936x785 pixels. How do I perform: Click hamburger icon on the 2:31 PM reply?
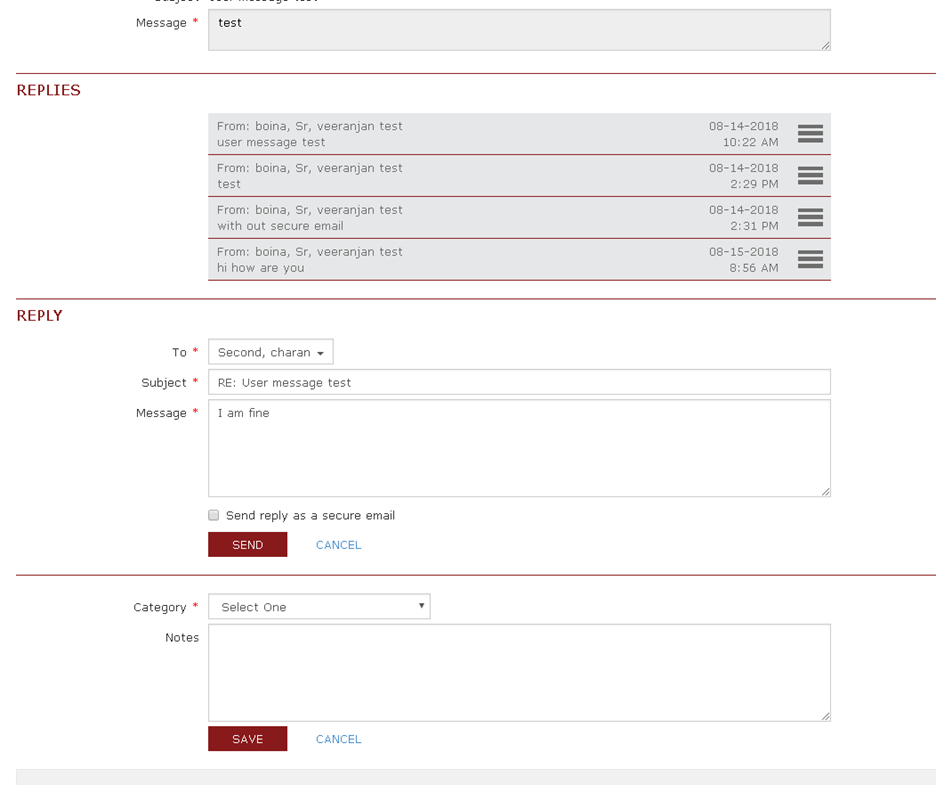pyautogui.click(x=810, y=218)
